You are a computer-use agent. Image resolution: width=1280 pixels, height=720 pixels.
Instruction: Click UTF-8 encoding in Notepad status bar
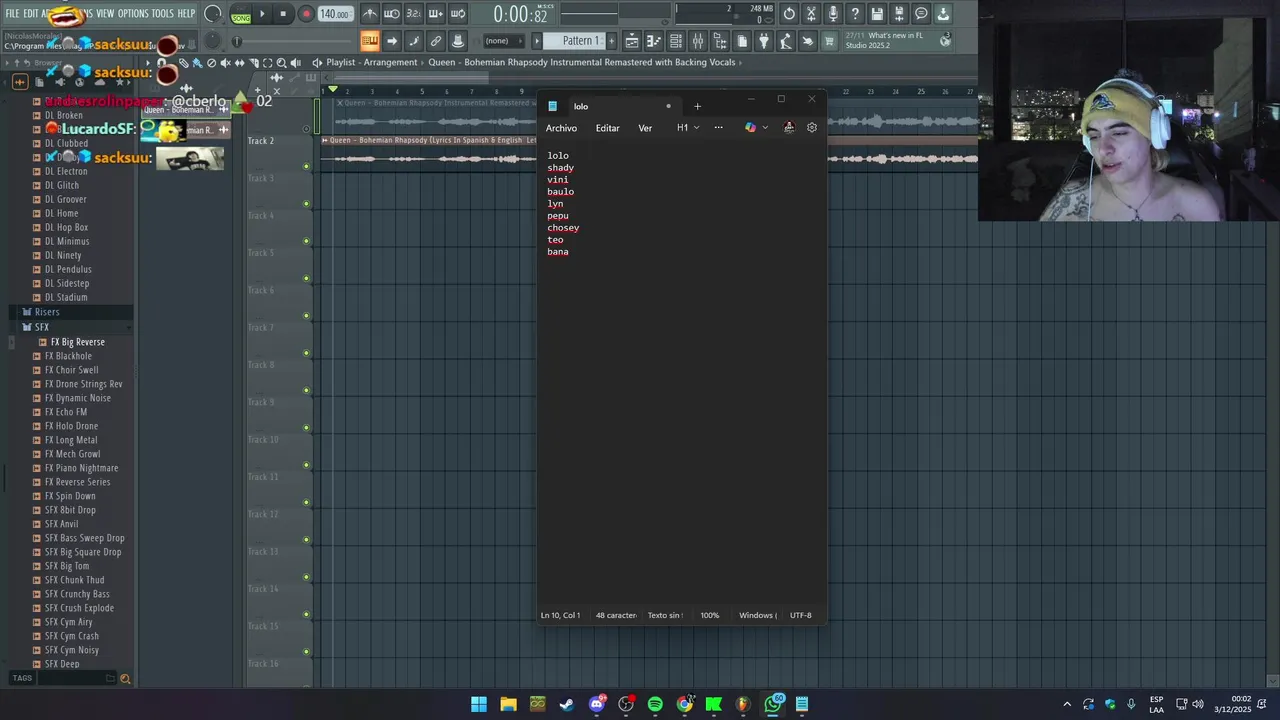click(801, 615)
